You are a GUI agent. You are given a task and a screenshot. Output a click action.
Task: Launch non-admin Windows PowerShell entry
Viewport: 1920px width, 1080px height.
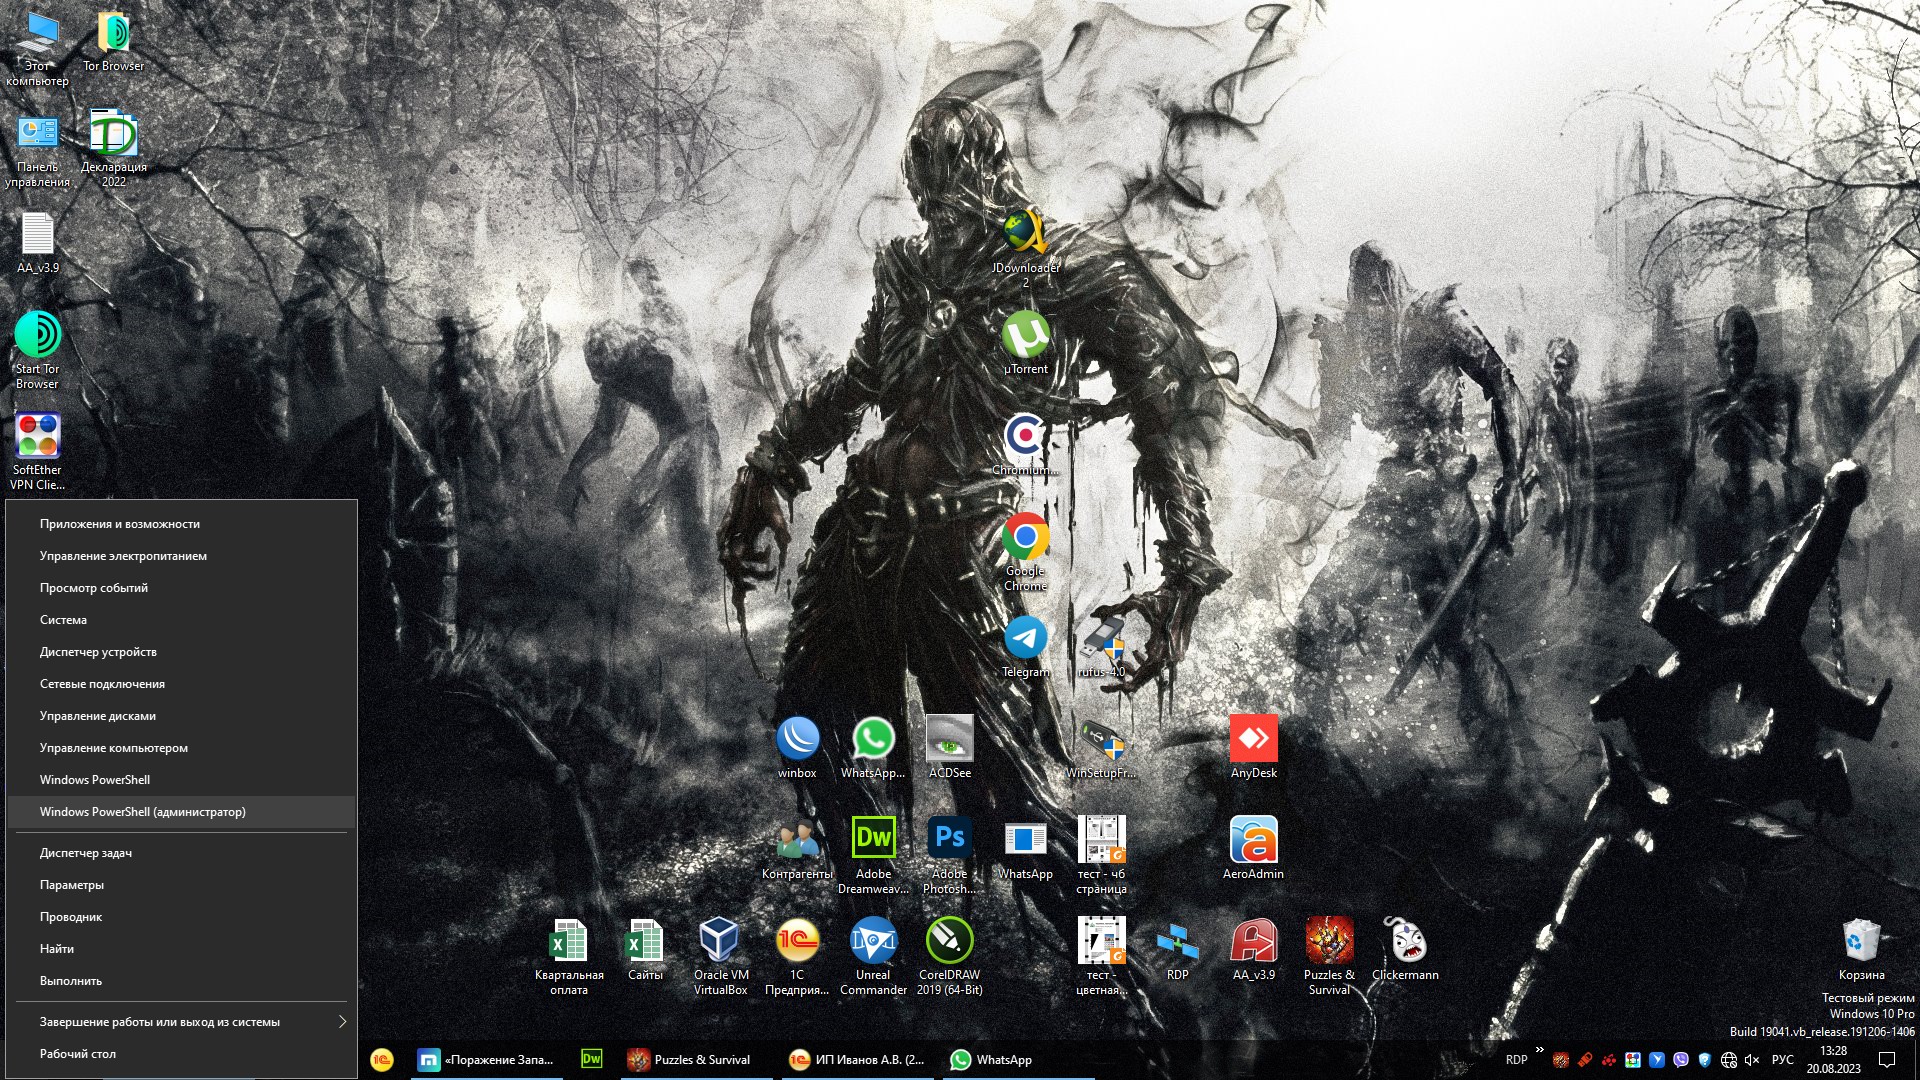tap(181, 780)
